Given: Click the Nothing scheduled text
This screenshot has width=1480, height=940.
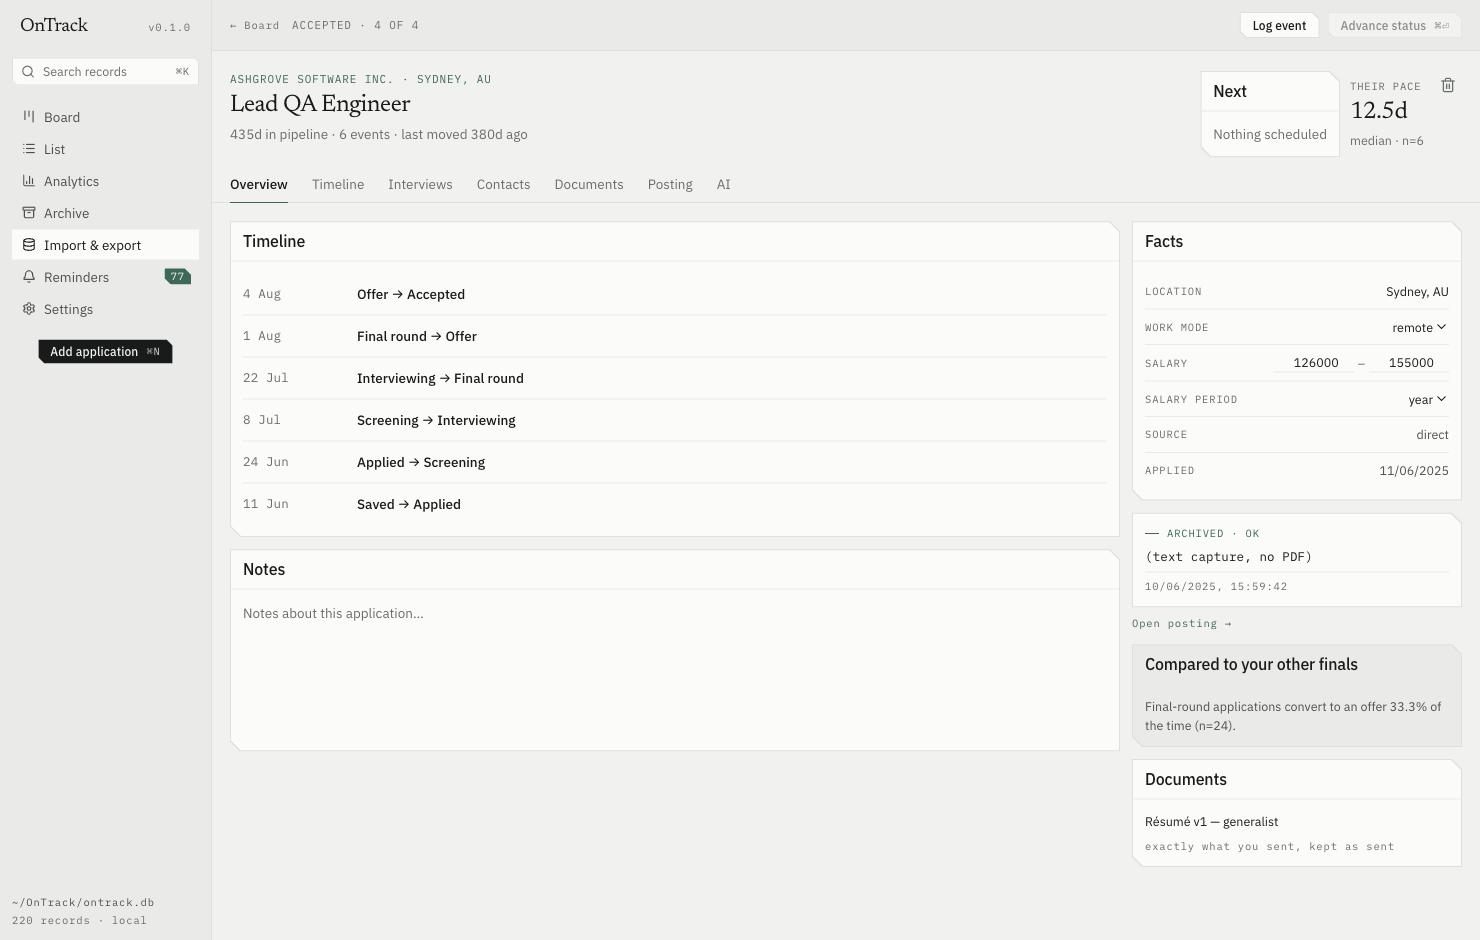Looking at the screenshot, I should pos(1270,135).
